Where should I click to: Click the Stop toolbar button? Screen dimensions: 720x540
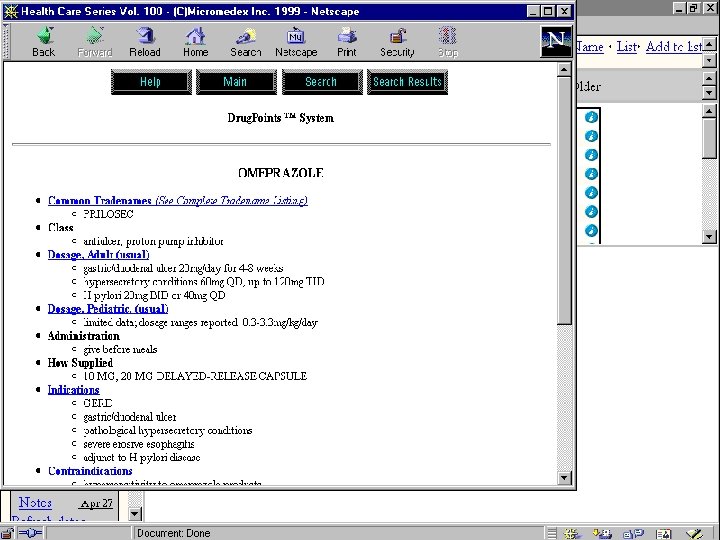(448, 42)
